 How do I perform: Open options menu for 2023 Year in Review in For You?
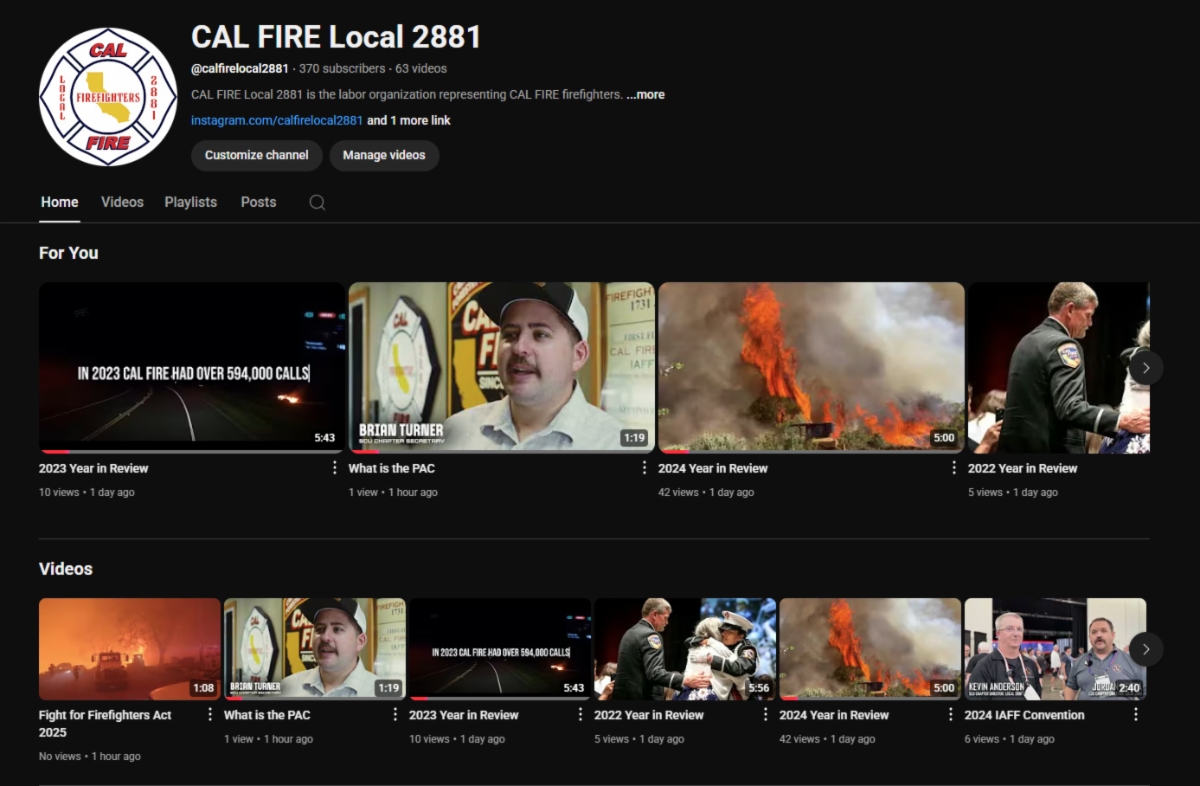tap(335, 468)
